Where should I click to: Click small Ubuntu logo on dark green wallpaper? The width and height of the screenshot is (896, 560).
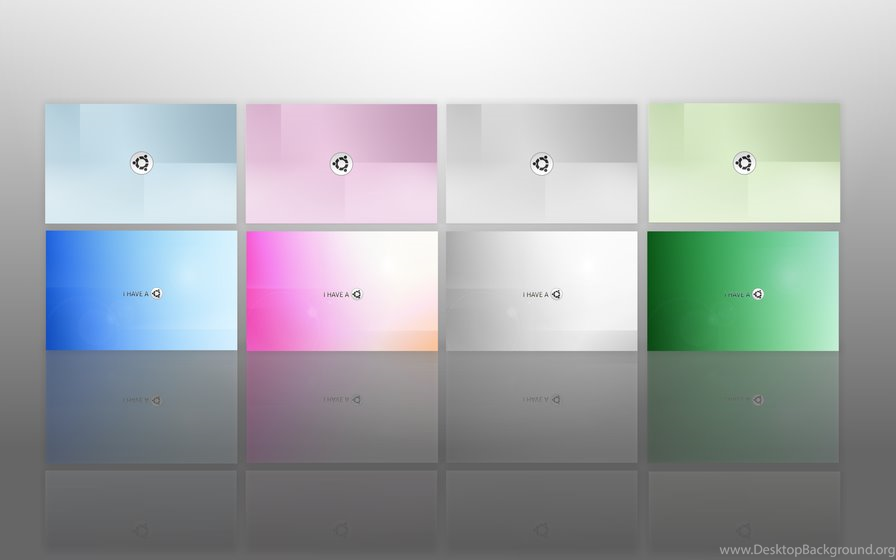coord(758,294)
